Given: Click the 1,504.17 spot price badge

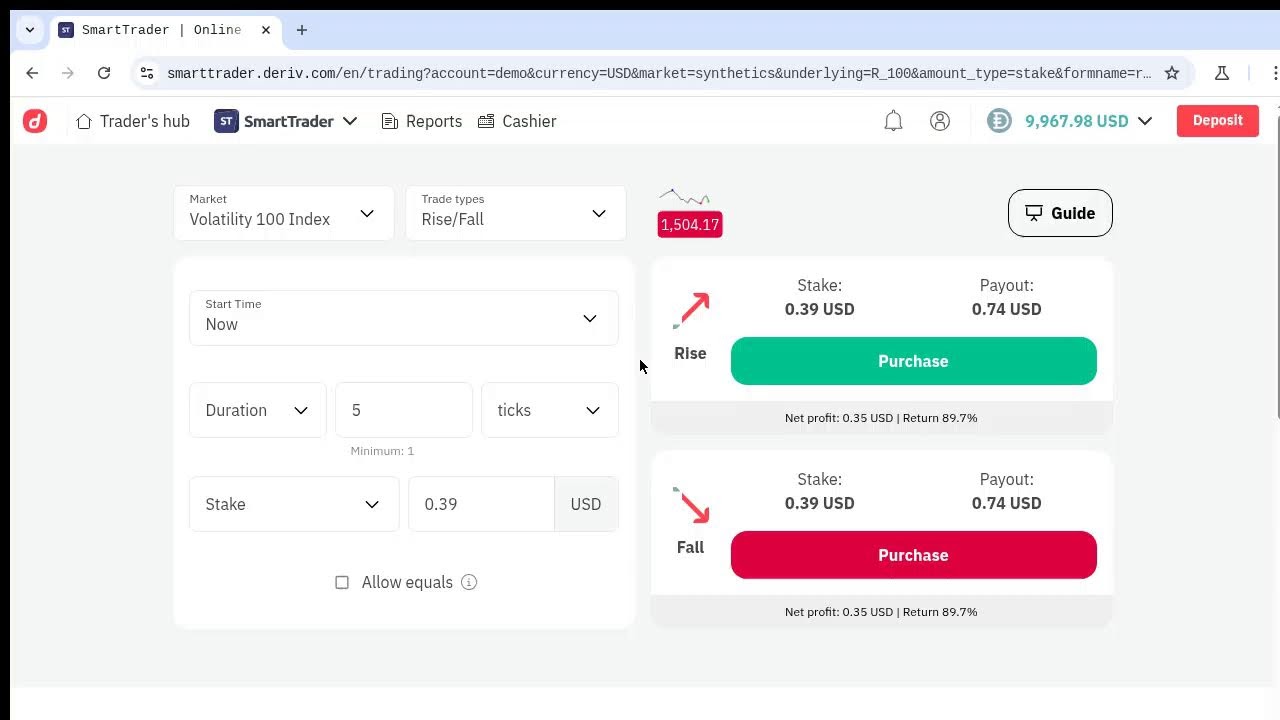Looking at the screenshot, I should pos(690,225).
